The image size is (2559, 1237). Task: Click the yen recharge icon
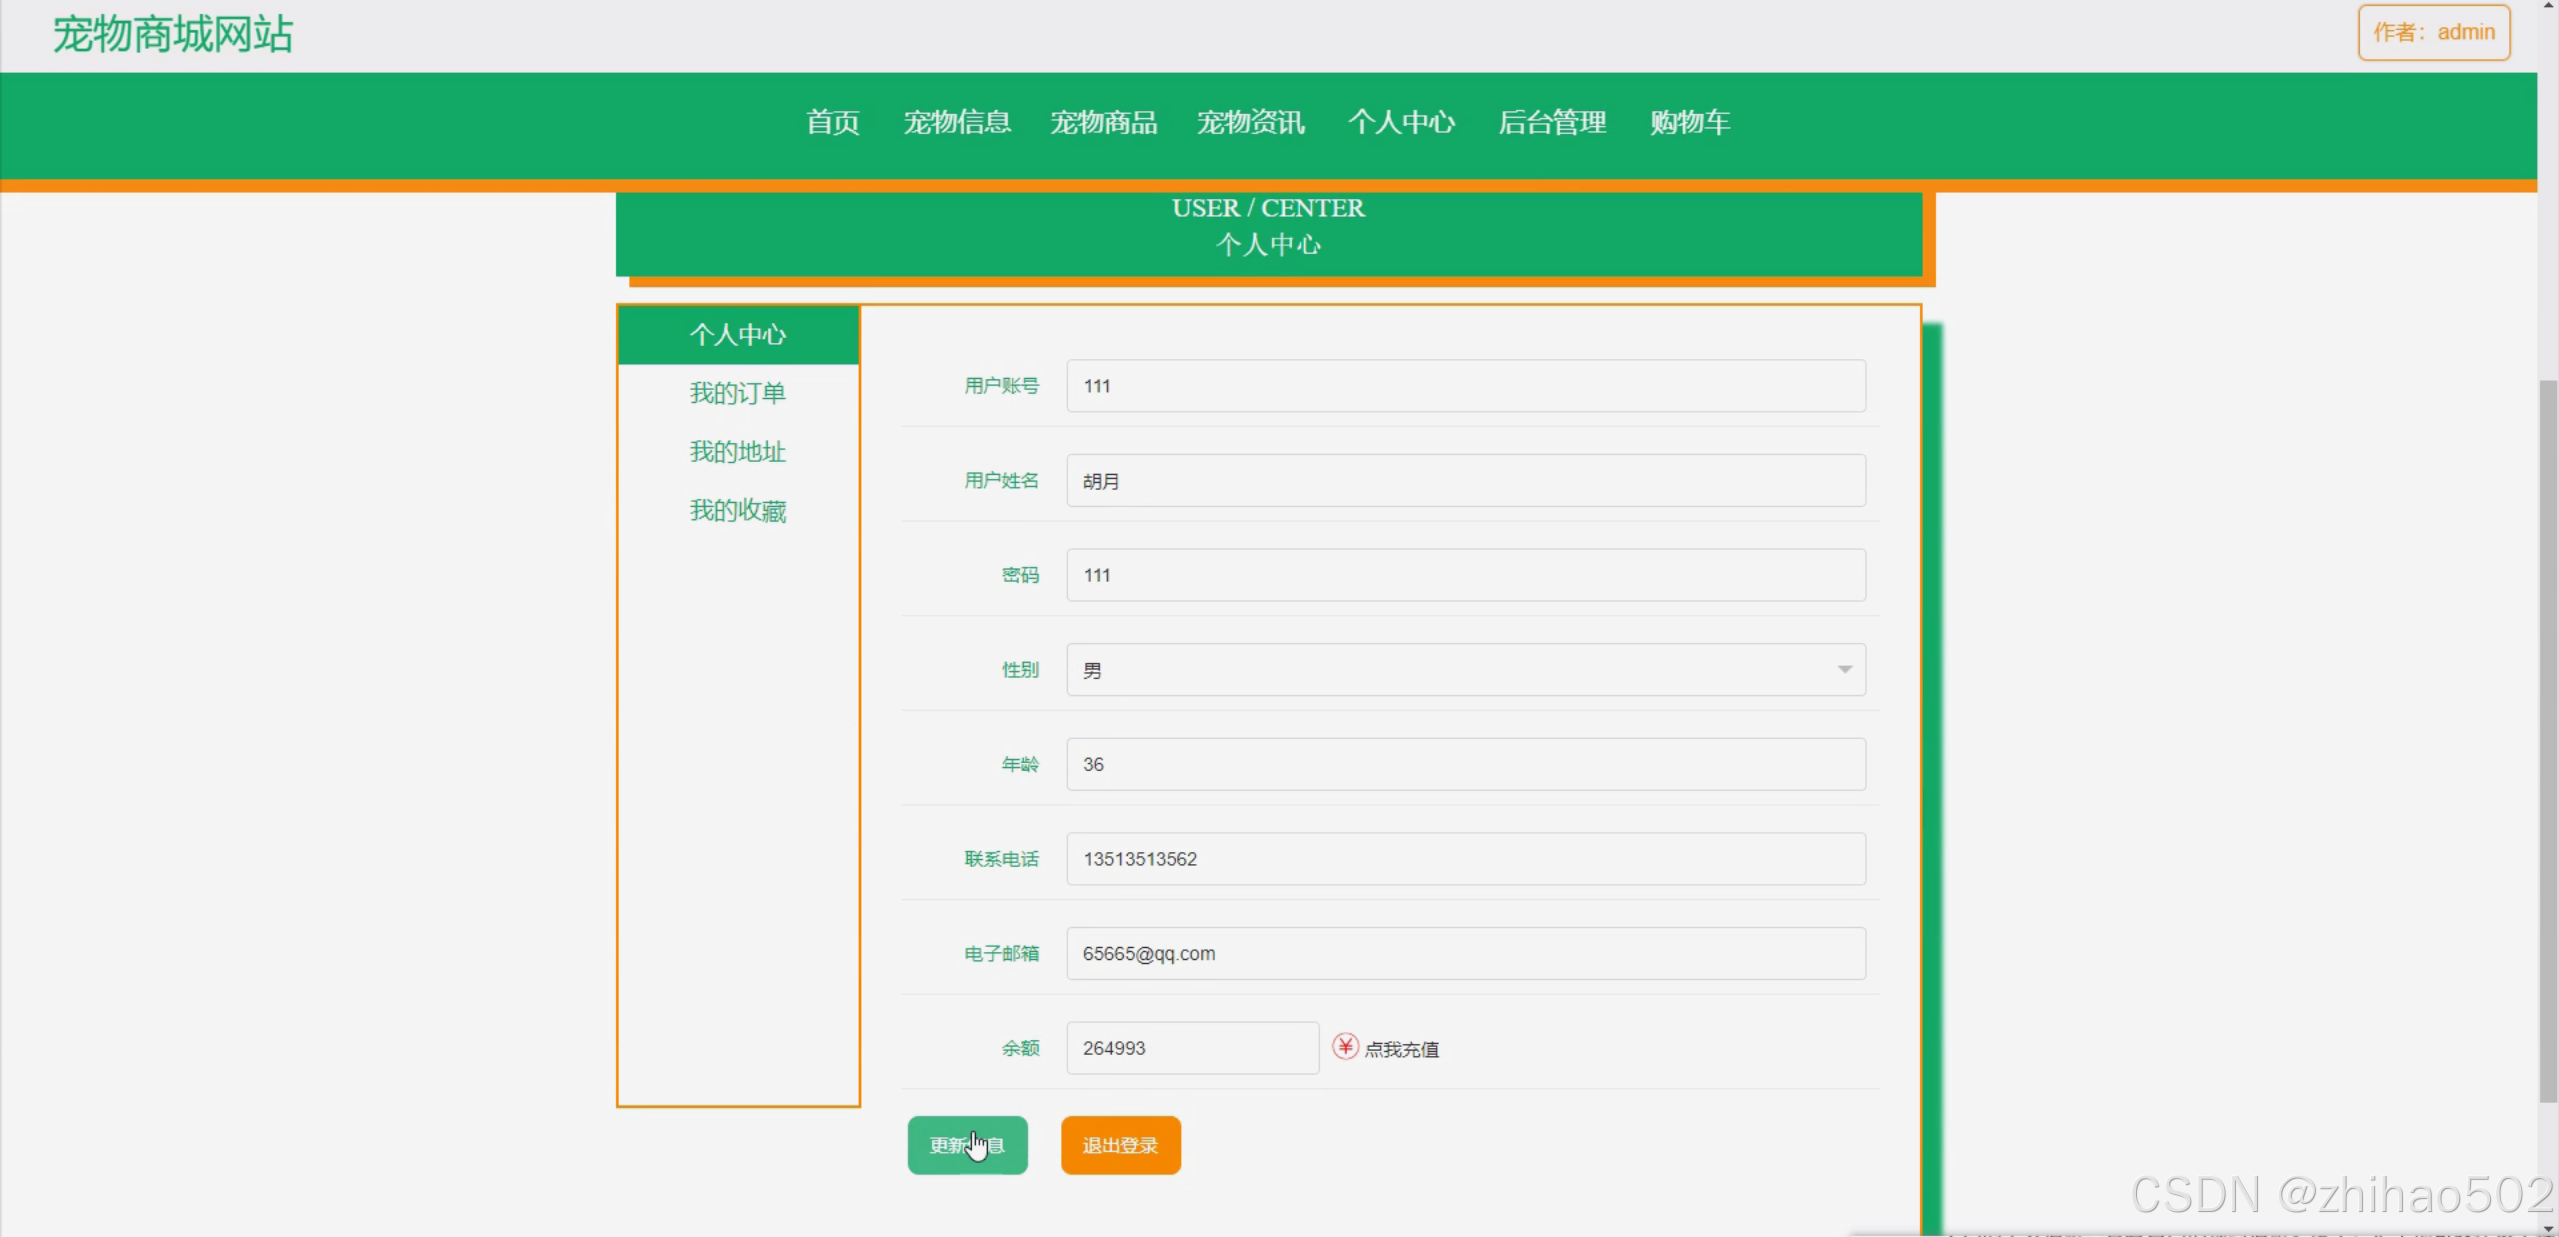[1345, 1047]
